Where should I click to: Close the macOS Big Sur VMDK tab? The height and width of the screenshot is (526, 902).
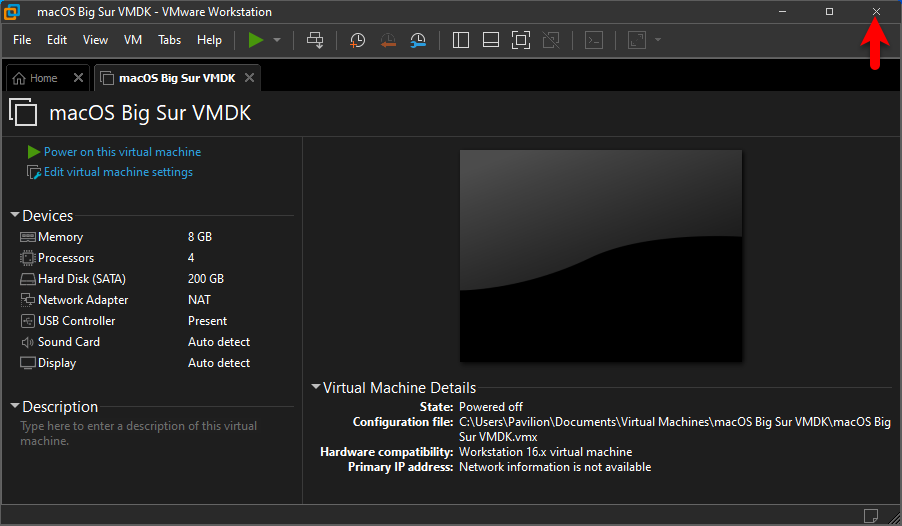[249, 78]
